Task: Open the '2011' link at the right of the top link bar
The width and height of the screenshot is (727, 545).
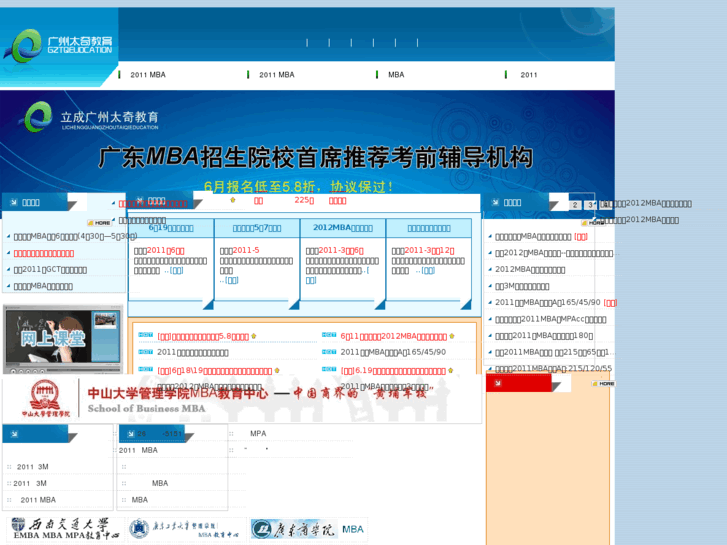Action: click(529, 75)
